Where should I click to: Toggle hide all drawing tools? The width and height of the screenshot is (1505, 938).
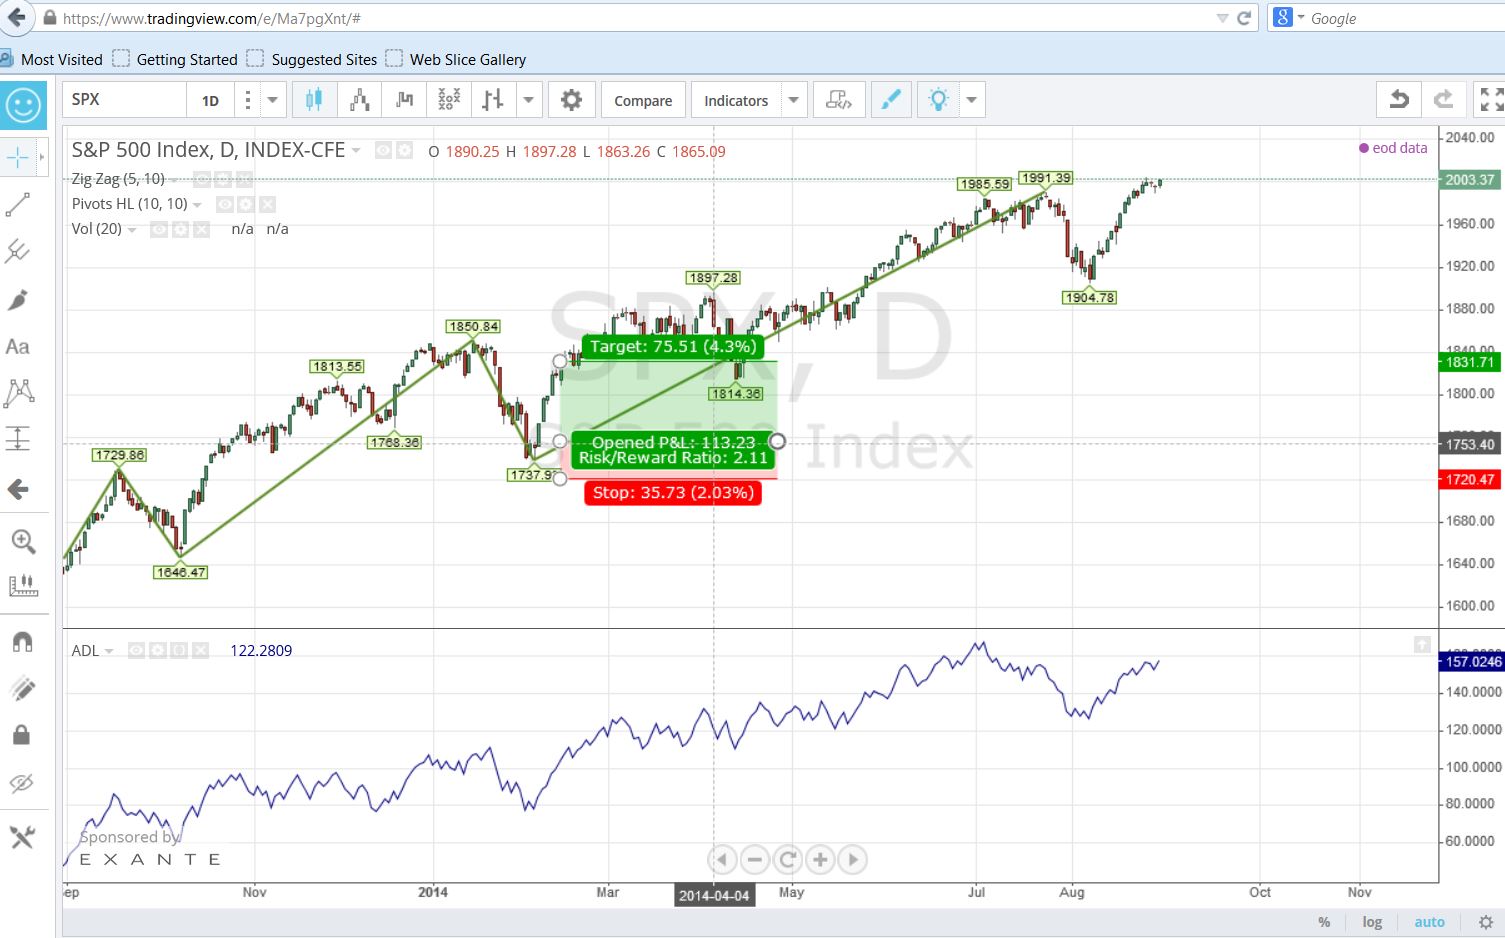[x=22, y=783]
